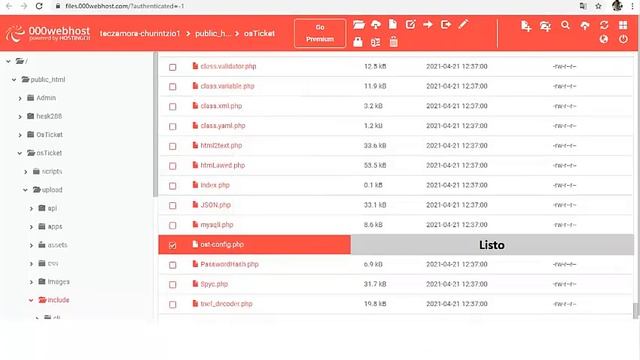Reload the page with browser refresh icon
Image resolution: width=640 pixels, height=360 pixels.
[x=39, y=6]
